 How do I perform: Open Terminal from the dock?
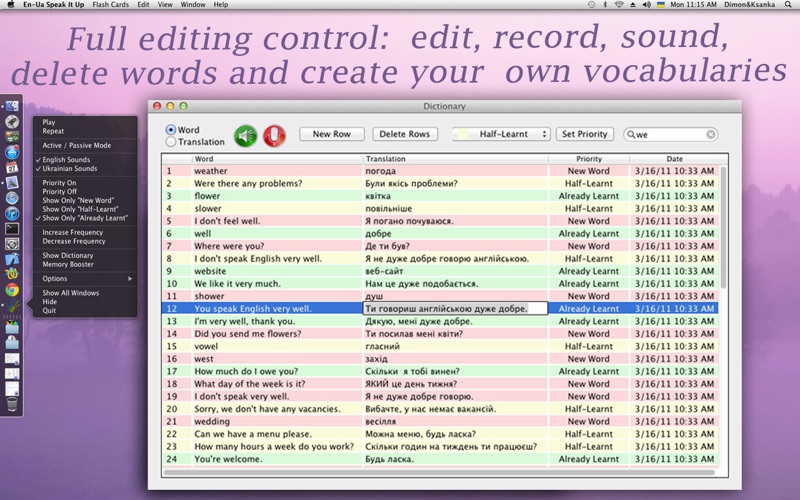[x=12, y=229]
